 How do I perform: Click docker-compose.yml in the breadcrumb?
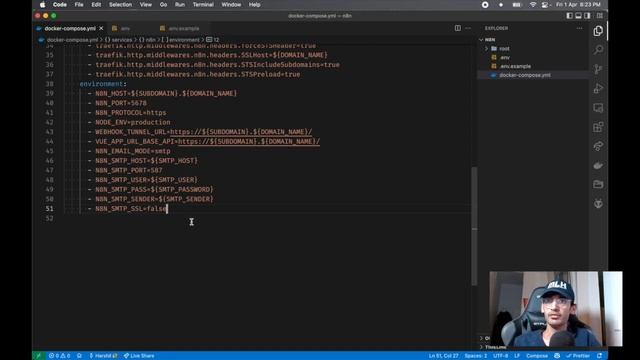72,40
